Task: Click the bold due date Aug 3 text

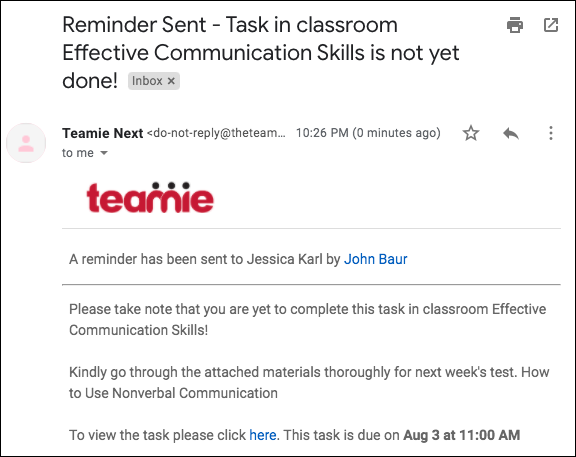Action: [461, 435]
